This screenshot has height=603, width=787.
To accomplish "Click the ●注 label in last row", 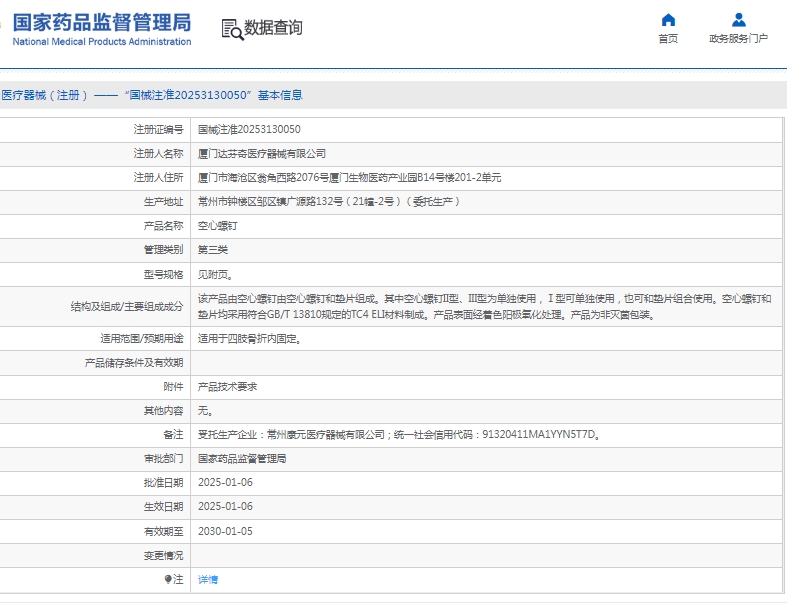I will point(174,579).
